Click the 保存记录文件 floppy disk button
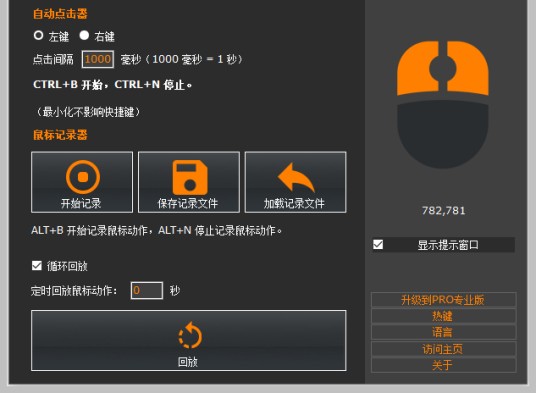Screen dimensions: 536x393 [189, 182]
